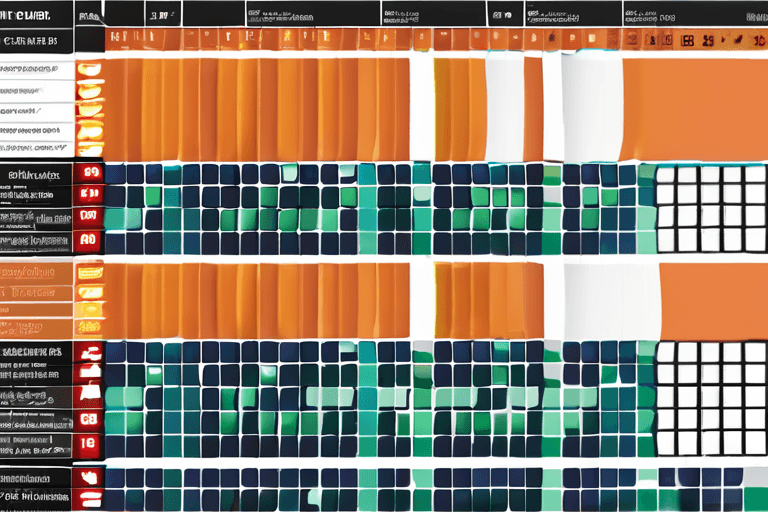The height and width of the screenshot is (512, 768).
Task: Toggle the first white cell in the upper-right grid
Action: [x=665, y=174]
